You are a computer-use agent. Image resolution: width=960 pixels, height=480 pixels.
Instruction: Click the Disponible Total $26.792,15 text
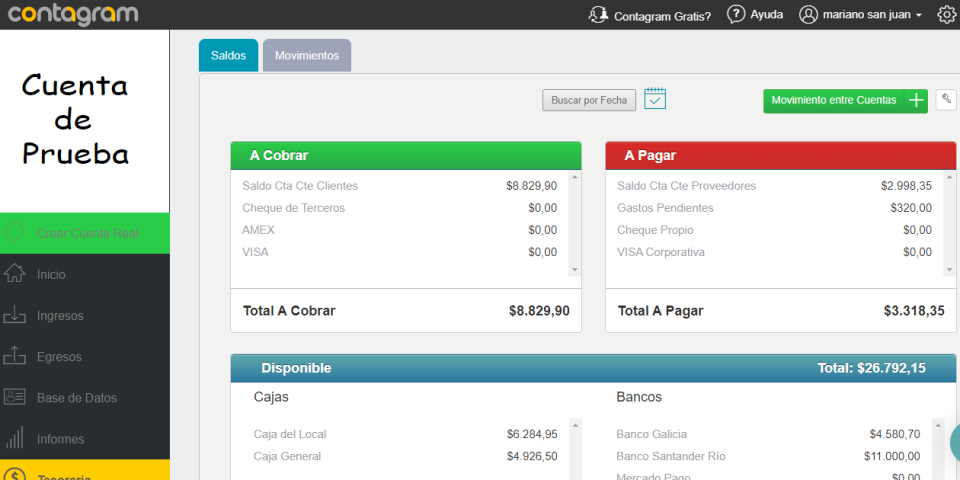[872, 368]
